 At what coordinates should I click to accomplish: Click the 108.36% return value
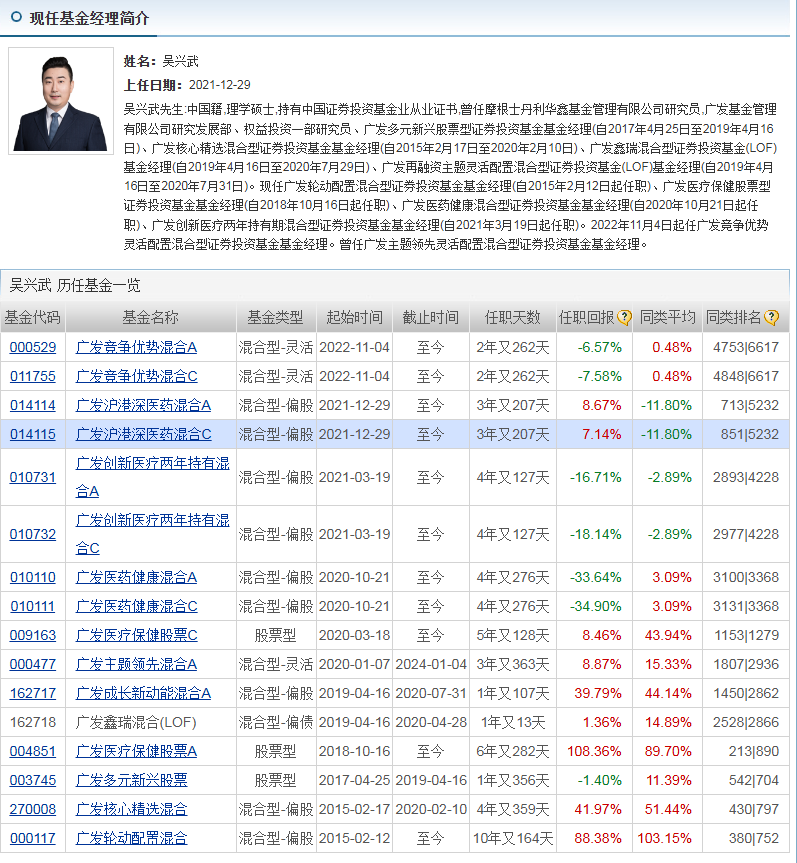point(594,751)
